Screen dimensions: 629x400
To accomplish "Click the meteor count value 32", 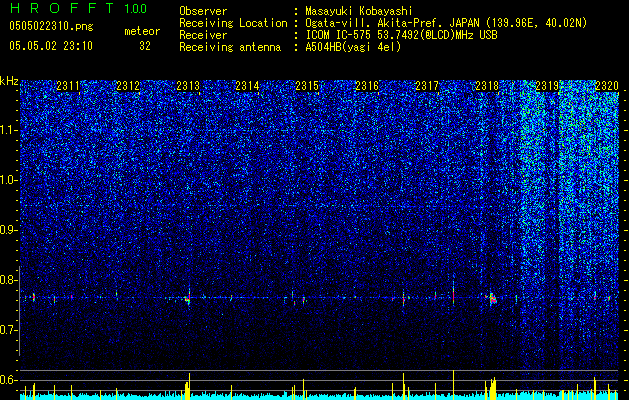I will pyautogui.click(x=145, y=46).
